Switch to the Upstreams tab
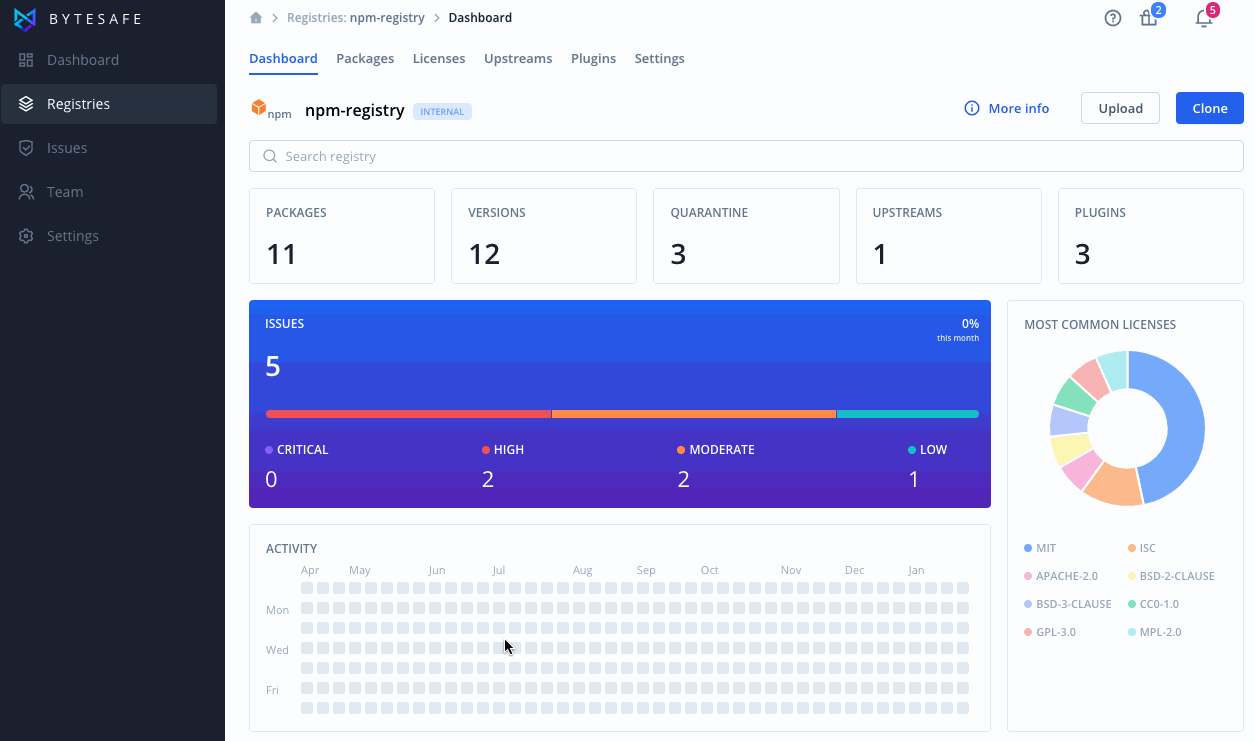This screenshot has height=741, width=1255. [518, 59]
